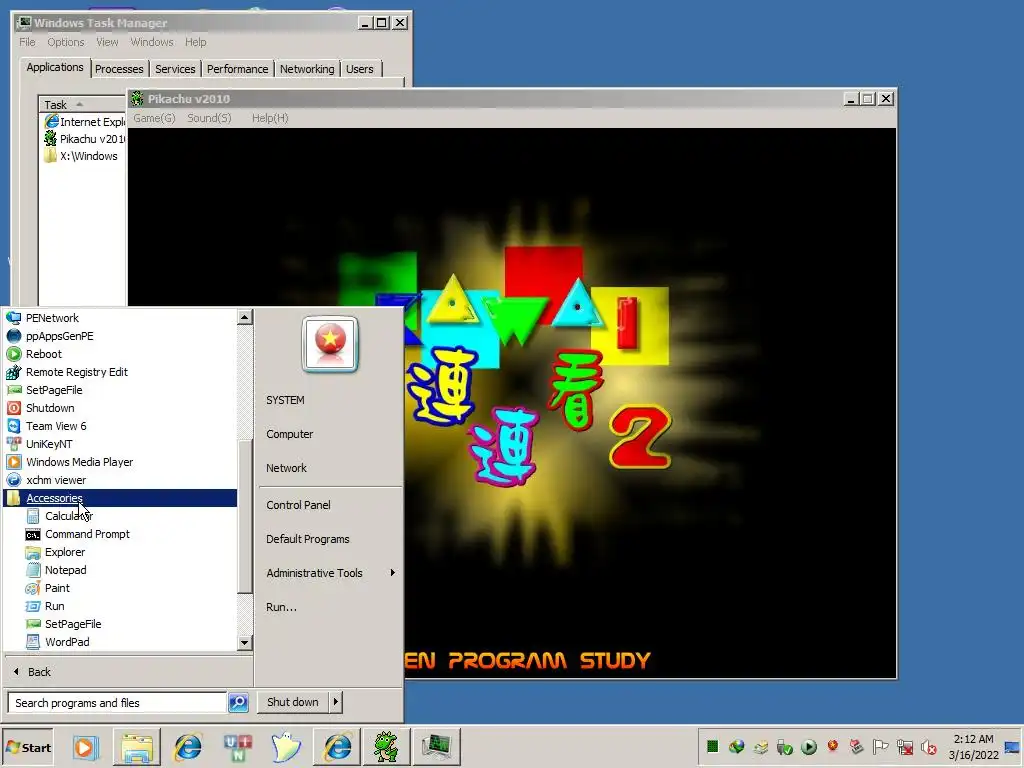Click the user picture in the Start menu
Screen dimensions: 1024x768
[x=330, y=344]
